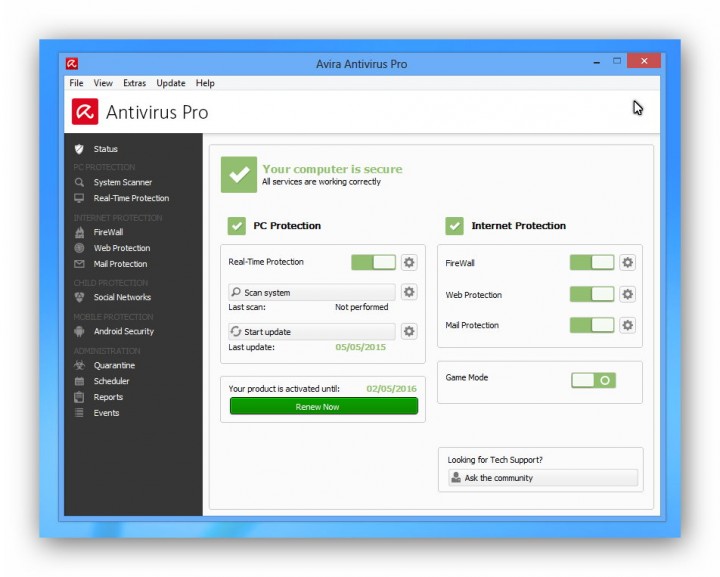Open FireWall settings gear
This screenshot has width=720, height=577.
click(627, 262)
